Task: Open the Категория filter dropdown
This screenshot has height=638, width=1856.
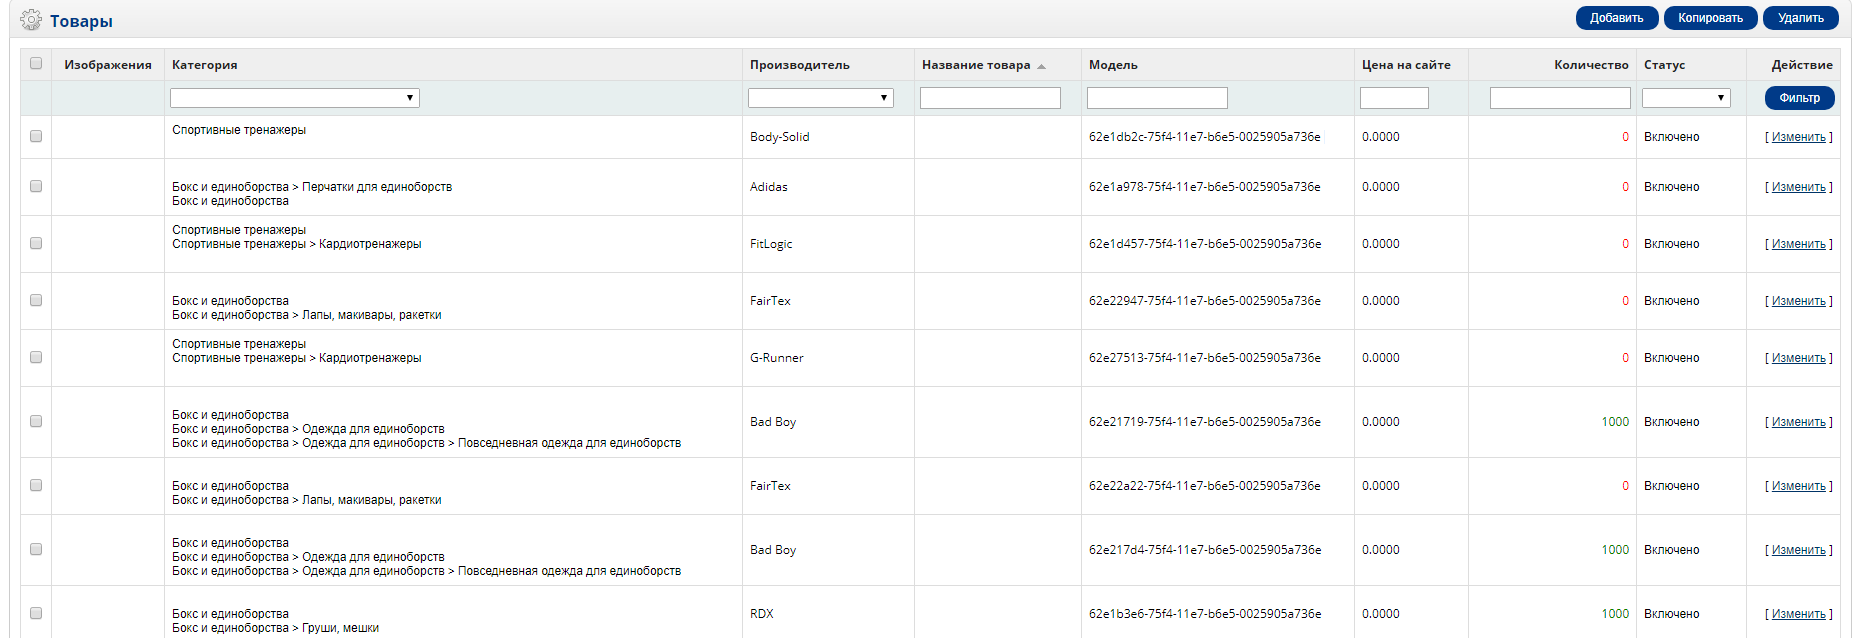Action: click(295, 98)
